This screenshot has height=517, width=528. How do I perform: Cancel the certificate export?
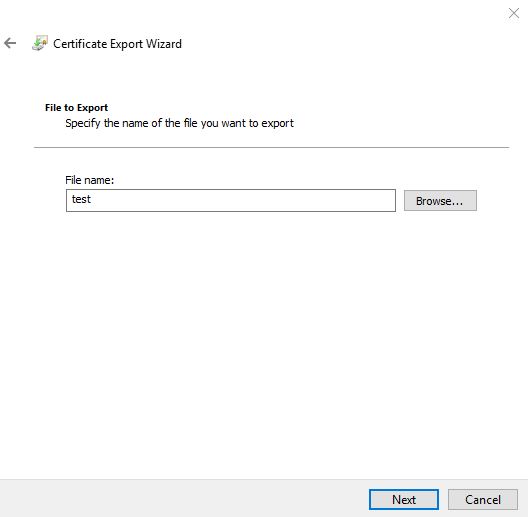[x=483, y=499]
